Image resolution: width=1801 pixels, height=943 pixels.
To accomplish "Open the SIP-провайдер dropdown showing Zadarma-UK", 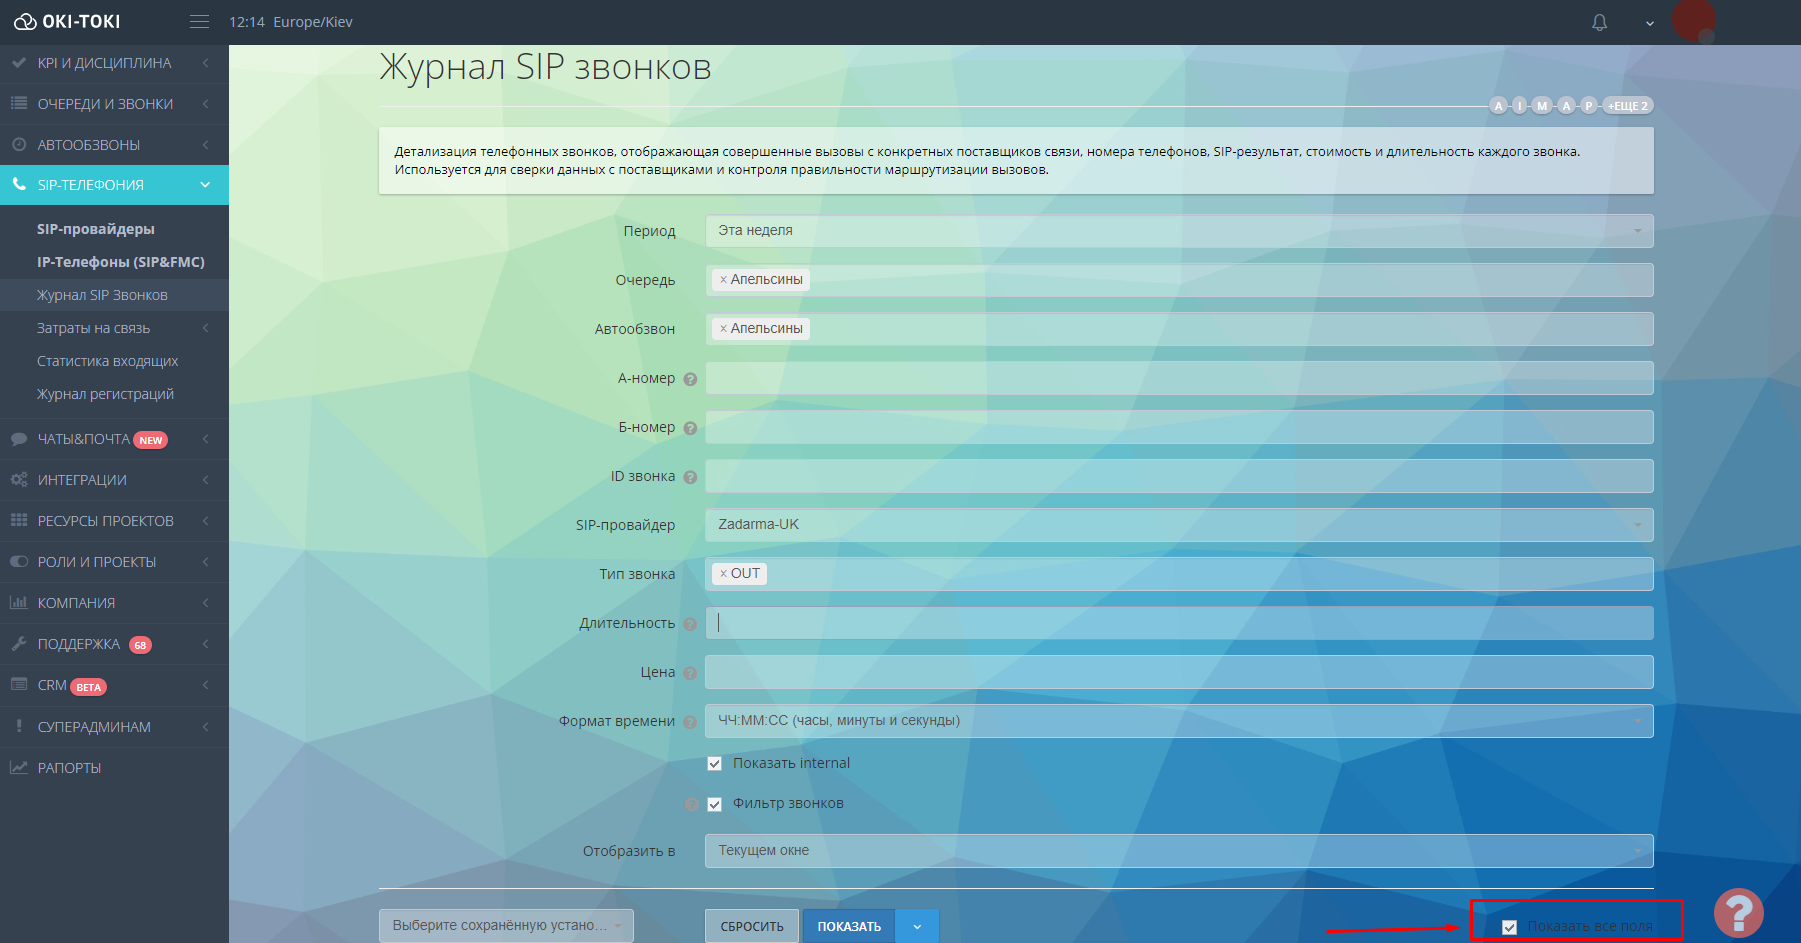I will coord(1179,525).
